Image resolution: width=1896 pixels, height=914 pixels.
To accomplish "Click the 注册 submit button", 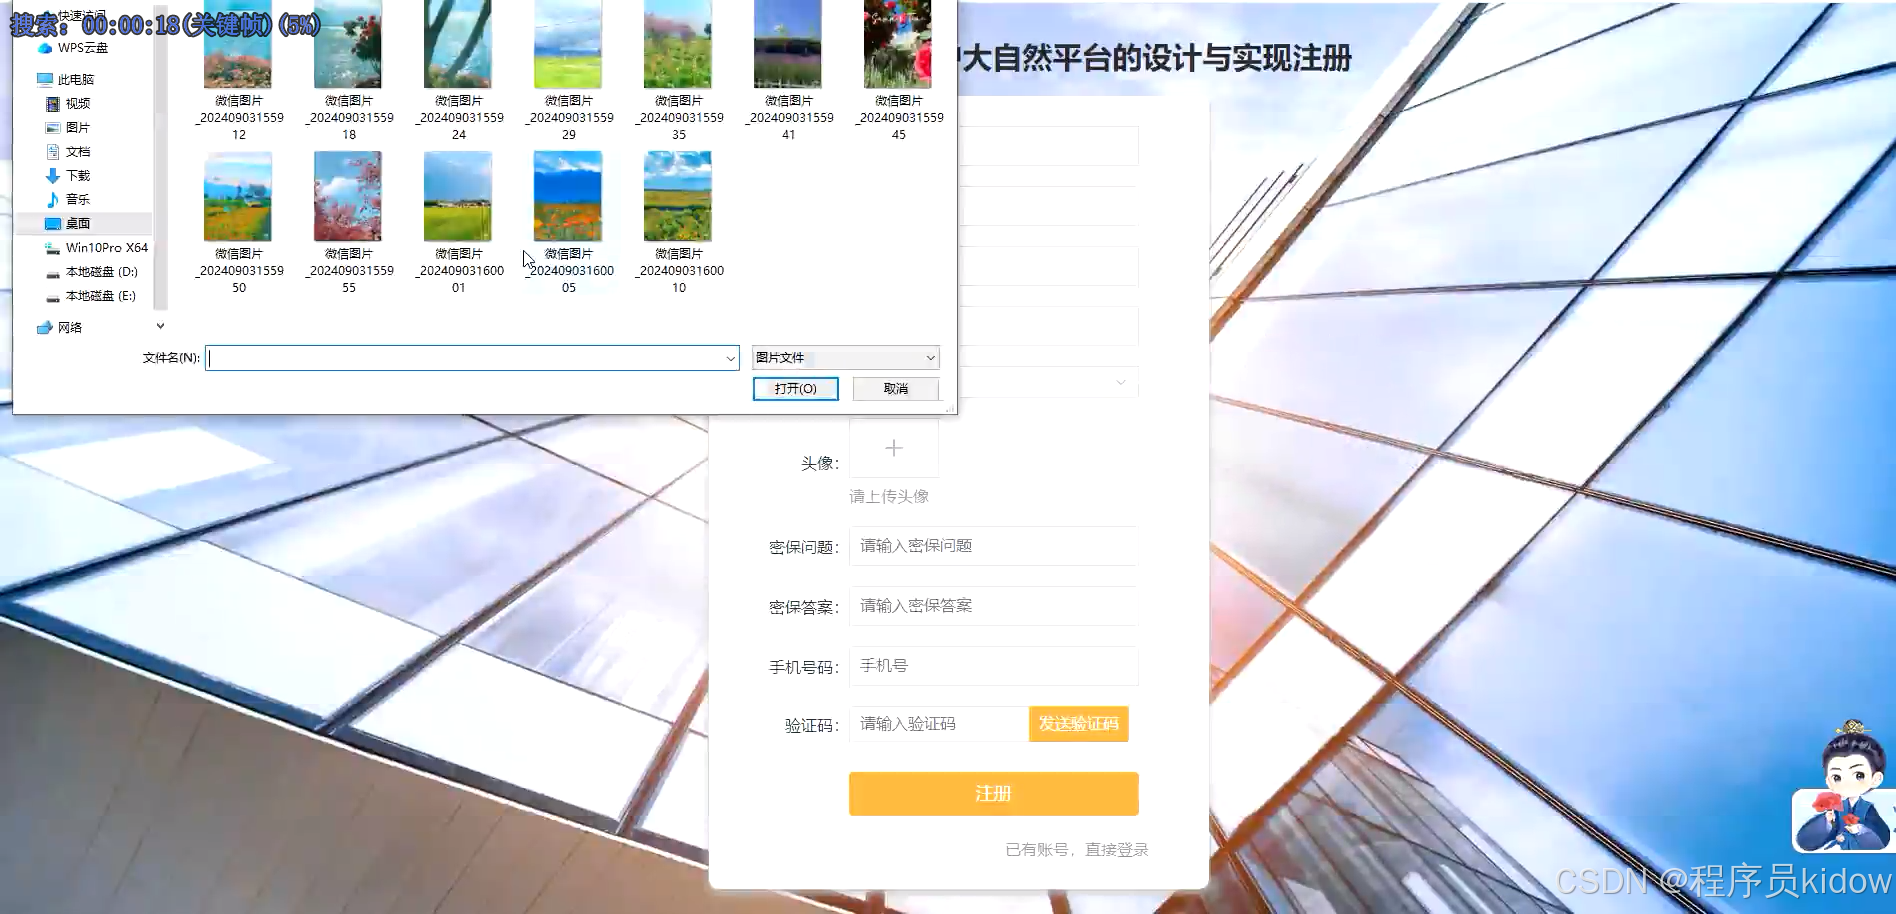I will point(992,793).
